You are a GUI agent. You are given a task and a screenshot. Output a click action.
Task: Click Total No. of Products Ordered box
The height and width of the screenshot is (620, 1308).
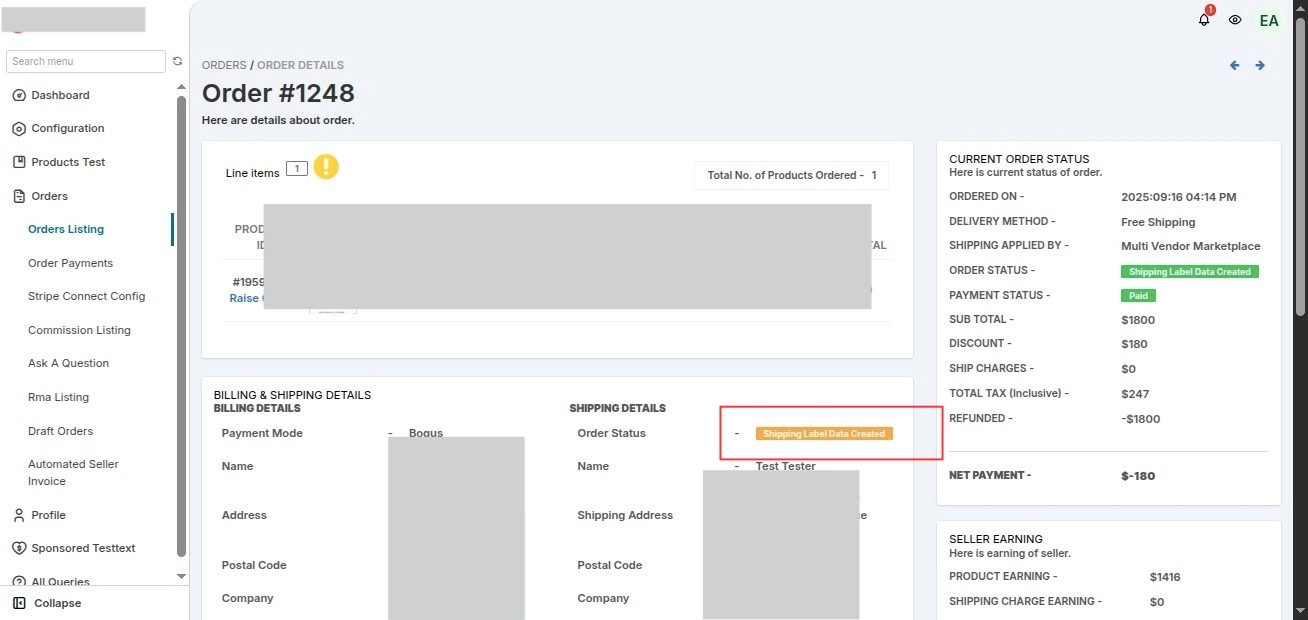(791, 175)
